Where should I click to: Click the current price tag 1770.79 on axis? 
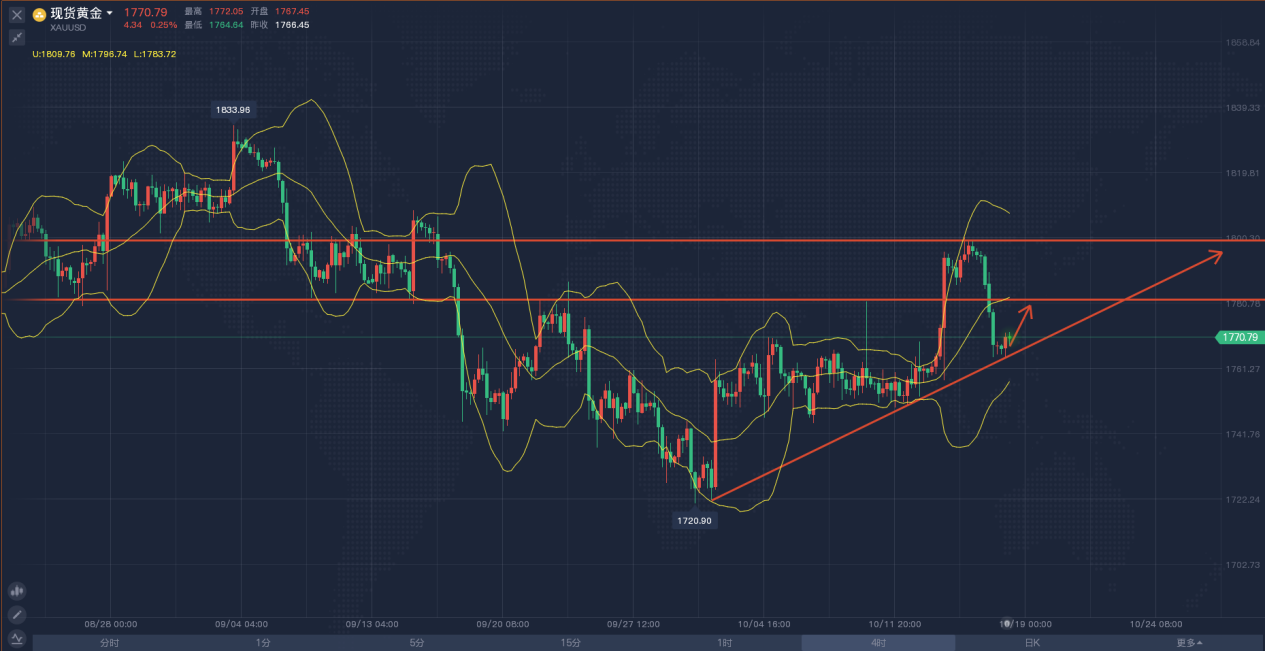pos(1238,338)
